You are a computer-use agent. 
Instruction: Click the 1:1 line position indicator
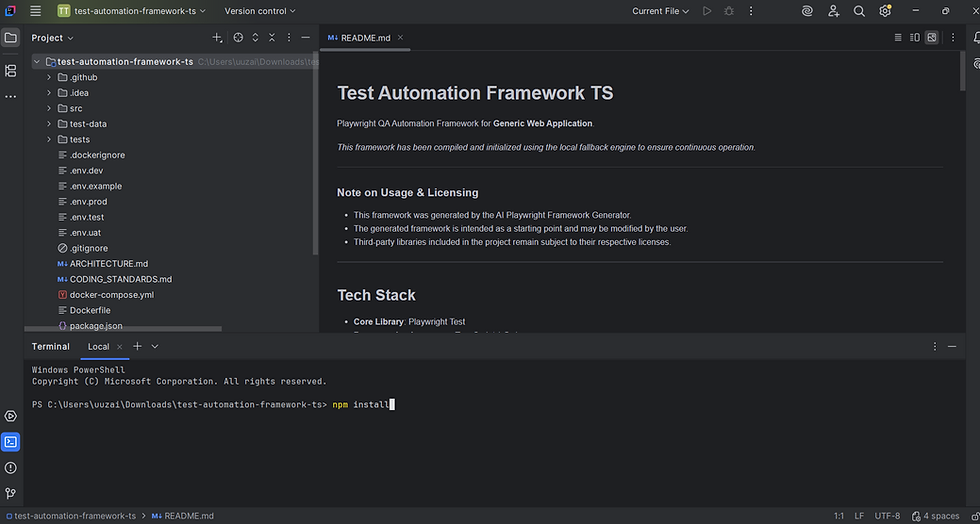click(839, 516)
